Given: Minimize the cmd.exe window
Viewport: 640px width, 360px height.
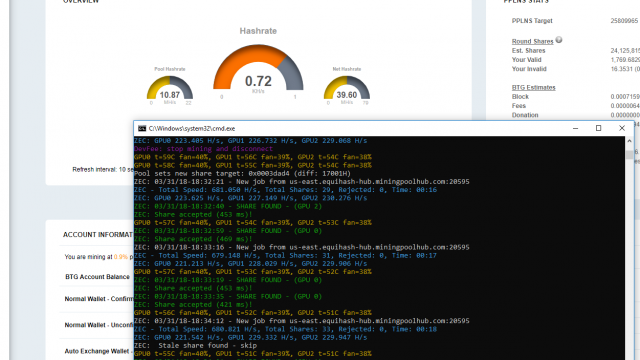Looking at the screenshot, I should [576, 128].
